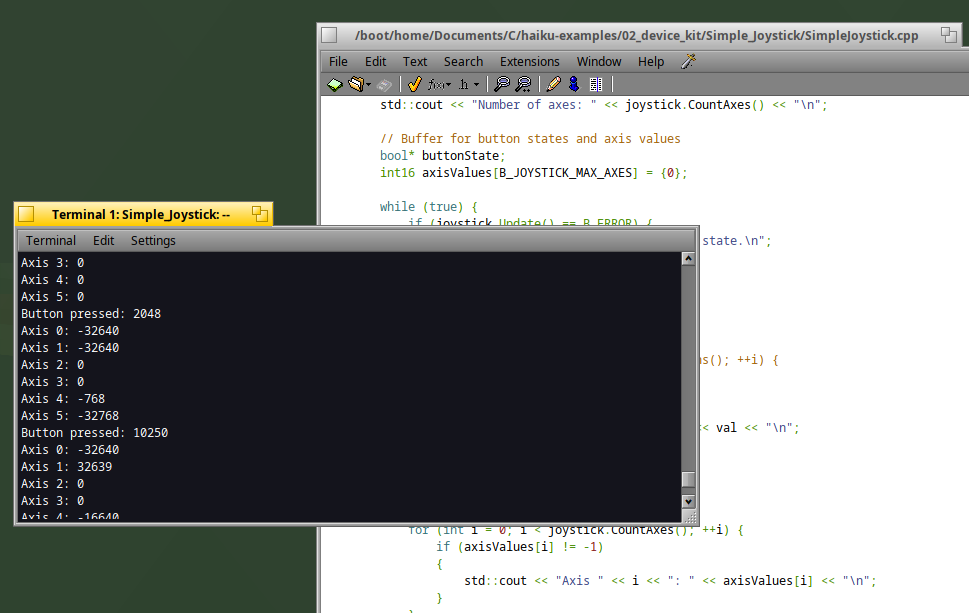Click the Find magnifier icon

(502, 84)
